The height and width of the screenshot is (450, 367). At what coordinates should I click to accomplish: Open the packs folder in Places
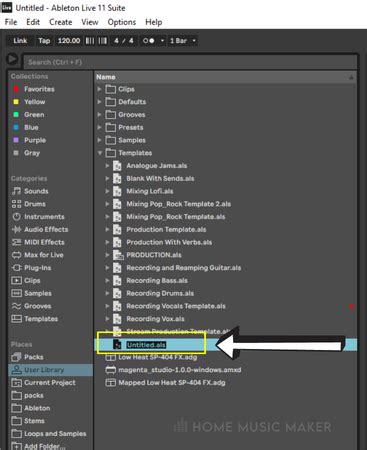28,395
